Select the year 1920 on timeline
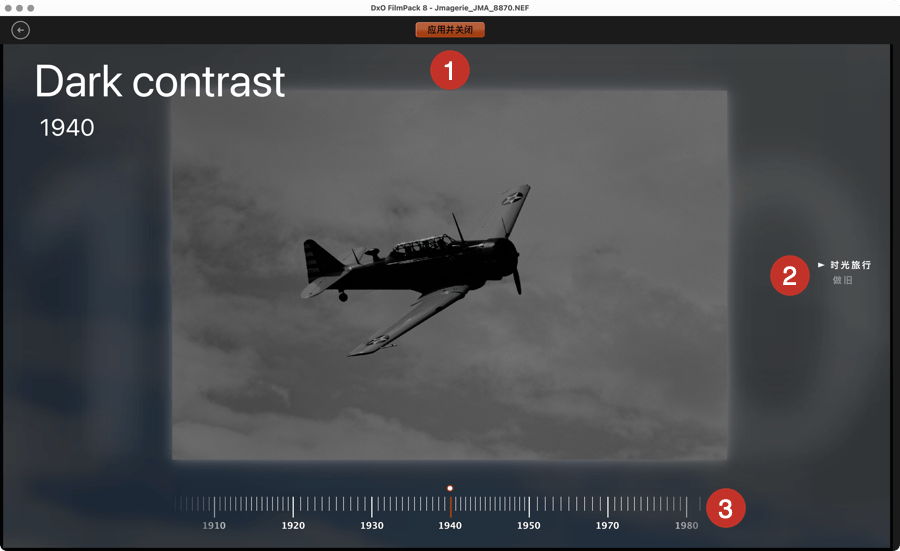 [293, 525]
